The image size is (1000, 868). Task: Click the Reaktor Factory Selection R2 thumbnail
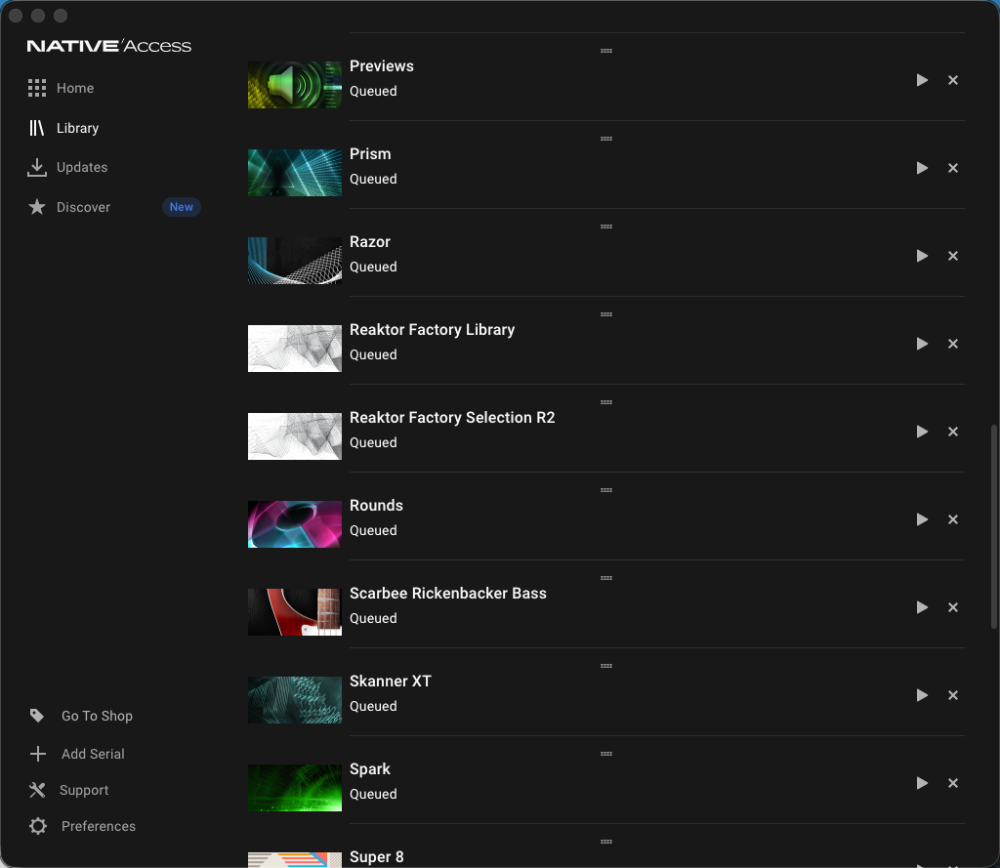[295, 437]
